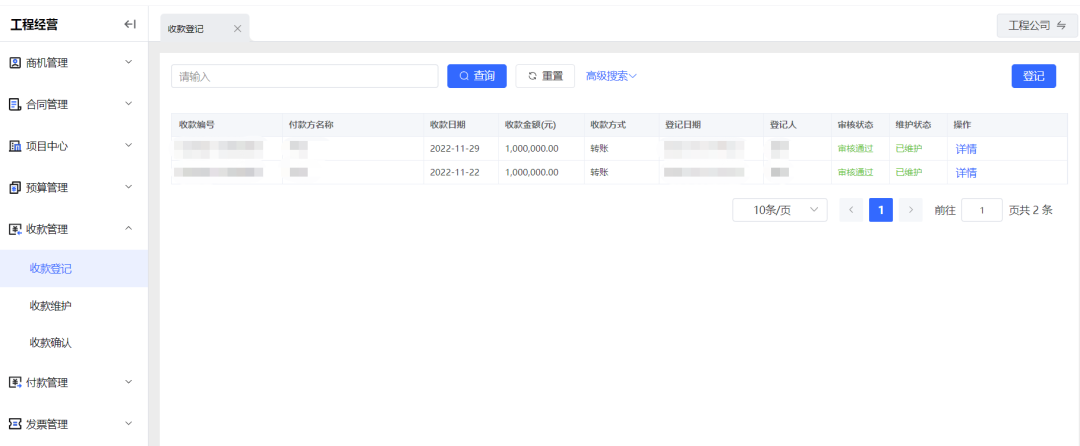
Task: Collapse the 工程经营 sidebar with arrow icon
Action: click(129, 25)
